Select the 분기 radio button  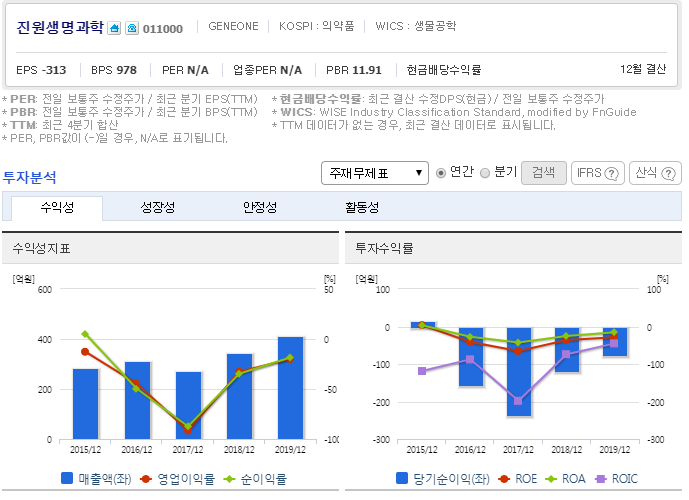tap(485, 173)
